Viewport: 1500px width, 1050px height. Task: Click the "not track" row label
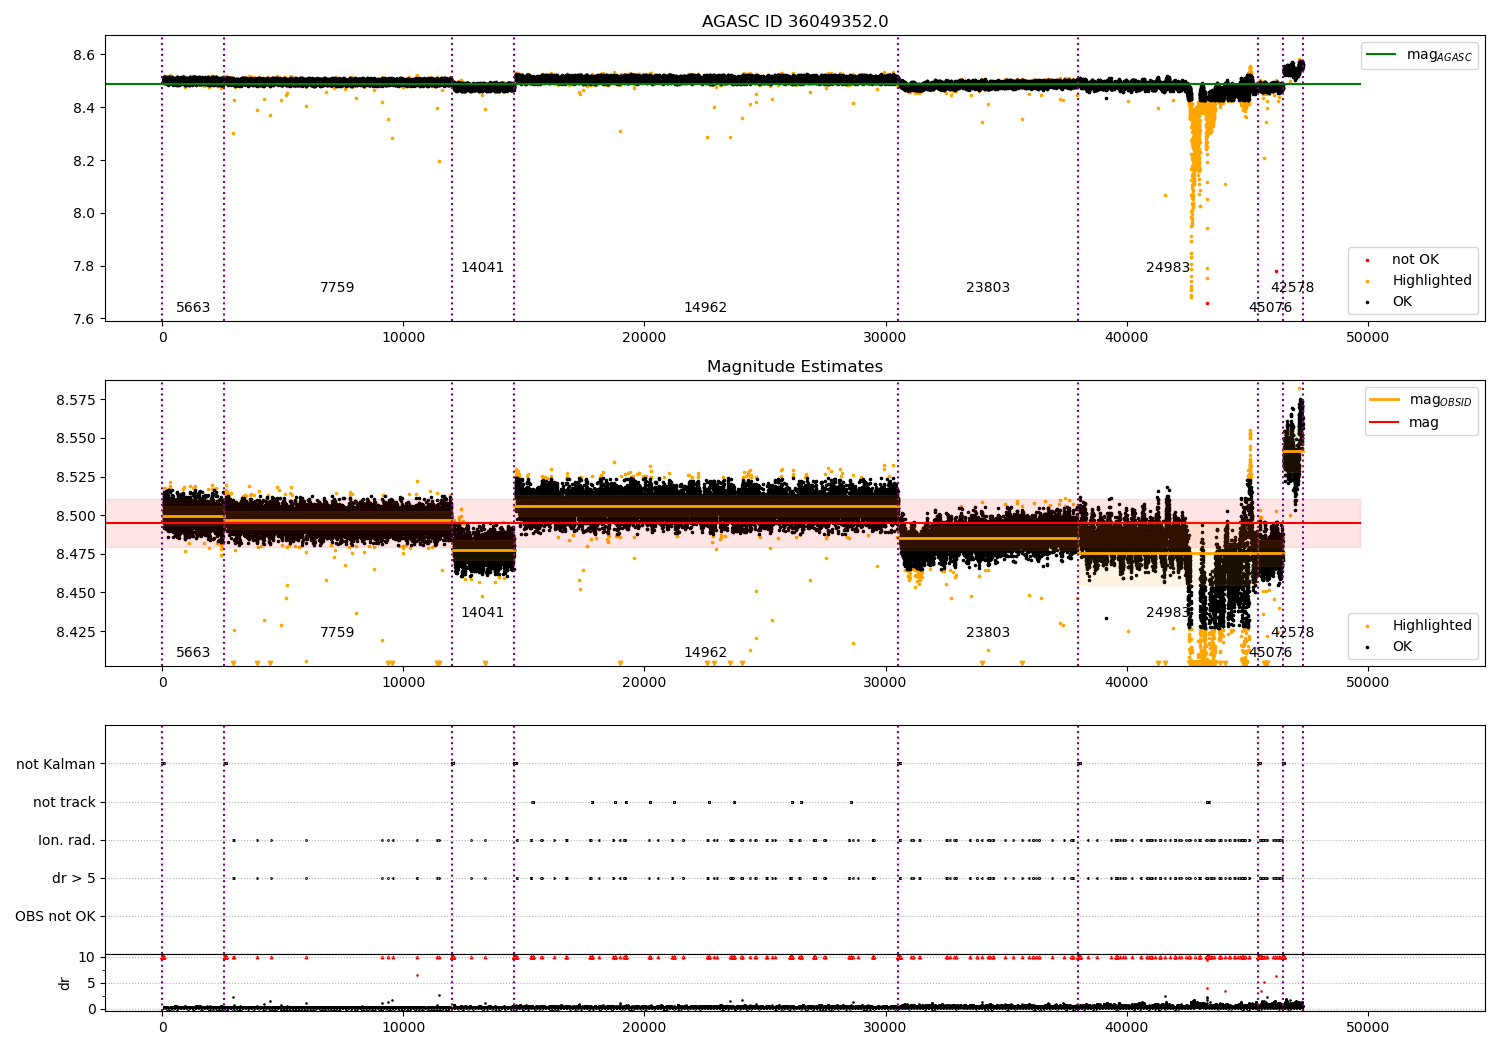(64, 803)
